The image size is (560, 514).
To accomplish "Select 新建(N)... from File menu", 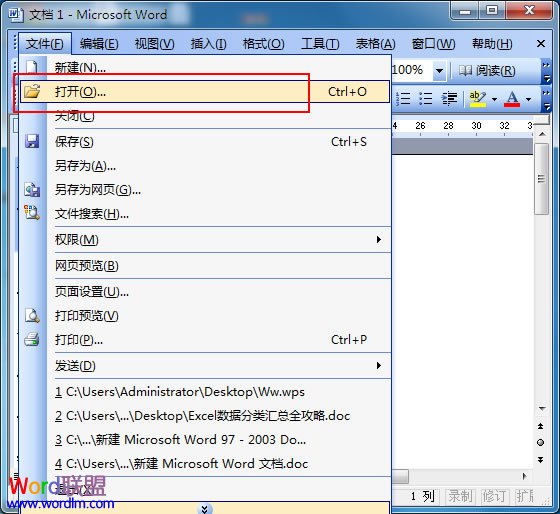I will point(205,68).
